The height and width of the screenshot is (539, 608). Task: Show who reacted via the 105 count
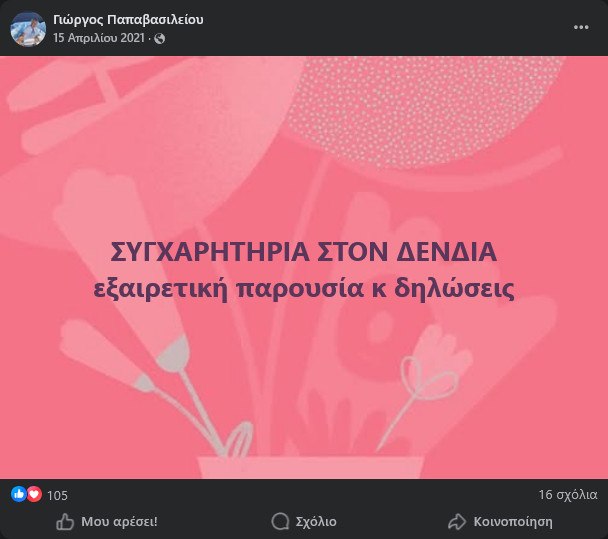pos(57,495)
